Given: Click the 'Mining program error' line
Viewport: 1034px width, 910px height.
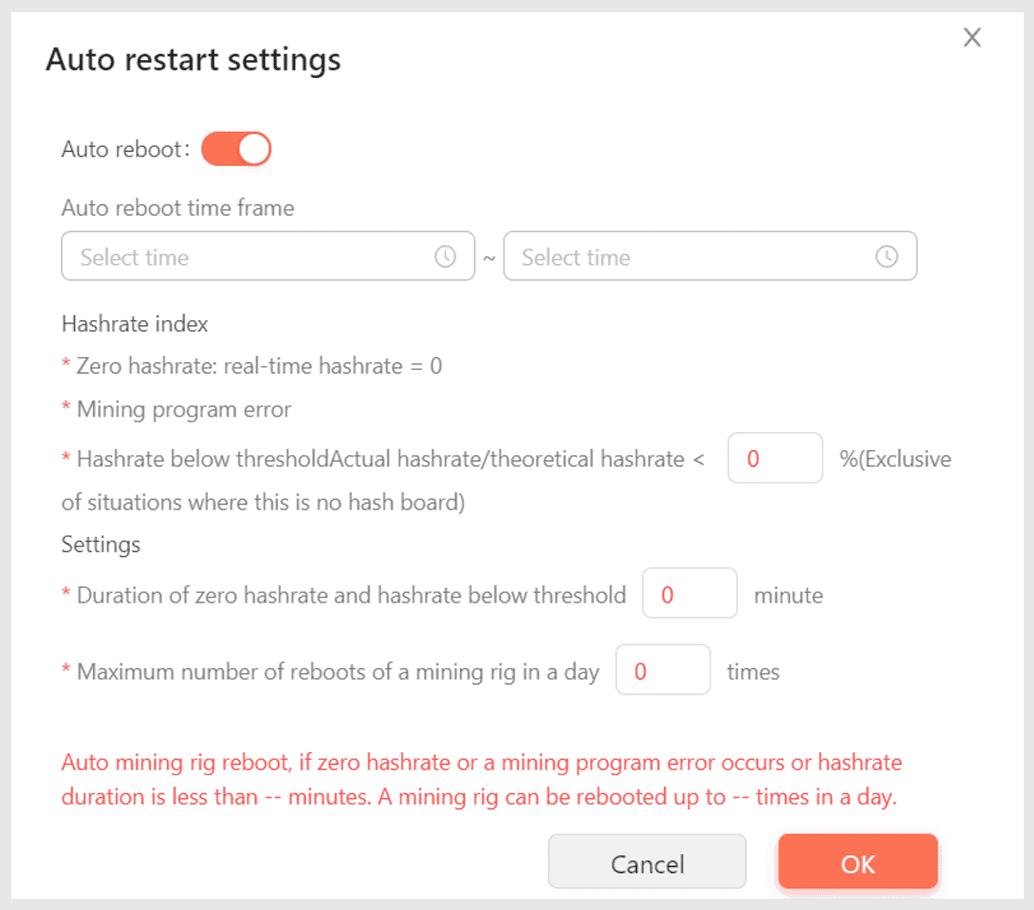Looking at the screenshot, I should tap(184, 409).
